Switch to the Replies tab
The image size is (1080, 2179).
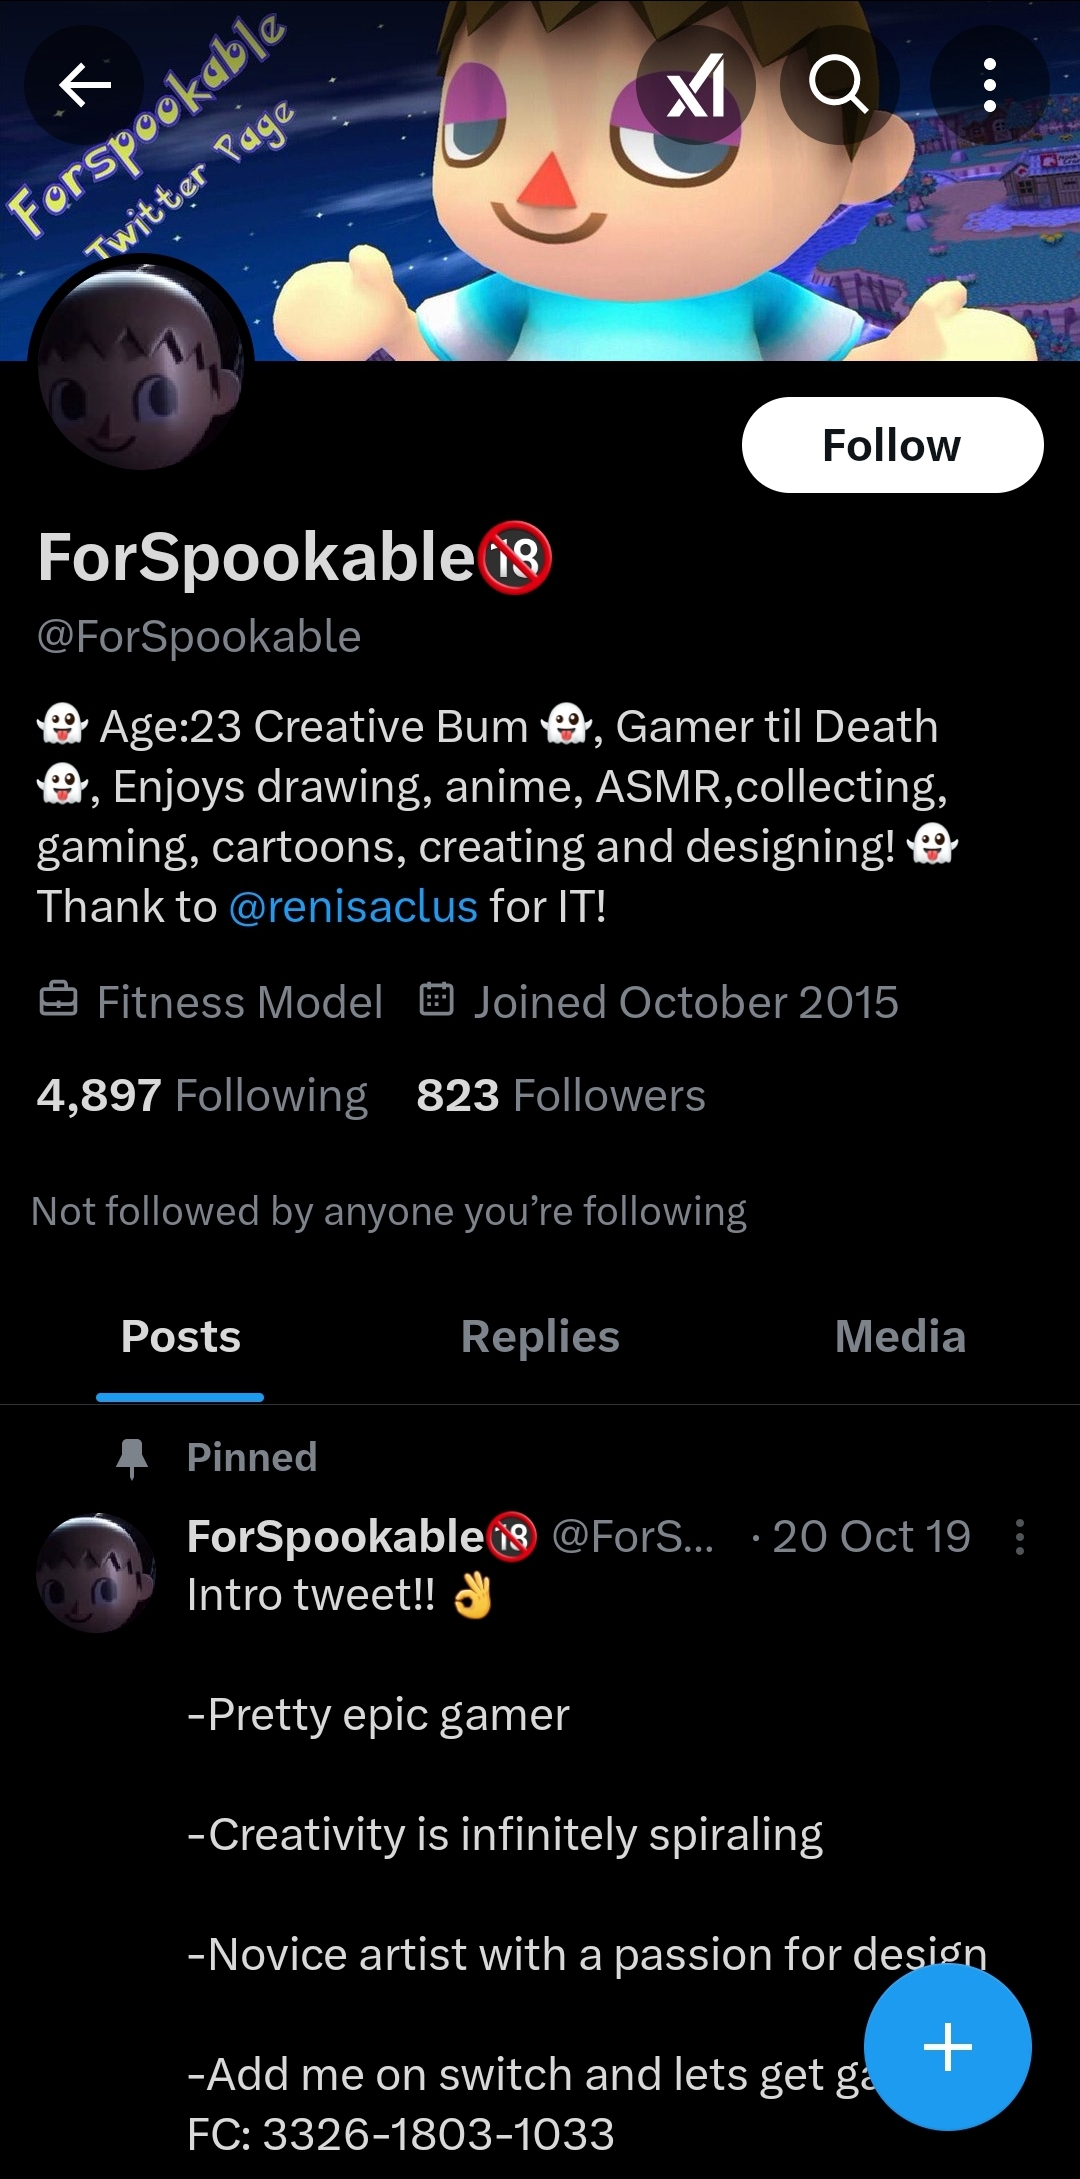540,1337
